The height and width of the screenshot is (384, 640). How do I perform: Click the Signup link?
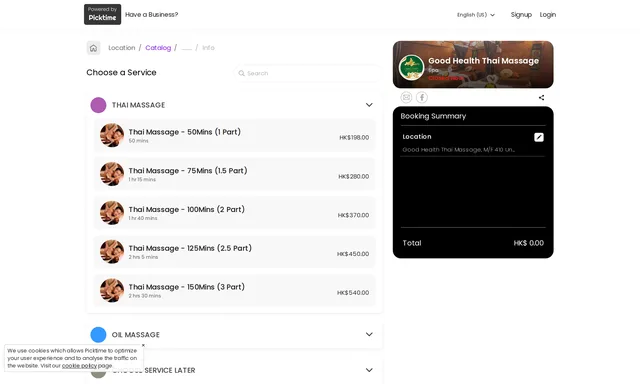(x=521, y=15)
